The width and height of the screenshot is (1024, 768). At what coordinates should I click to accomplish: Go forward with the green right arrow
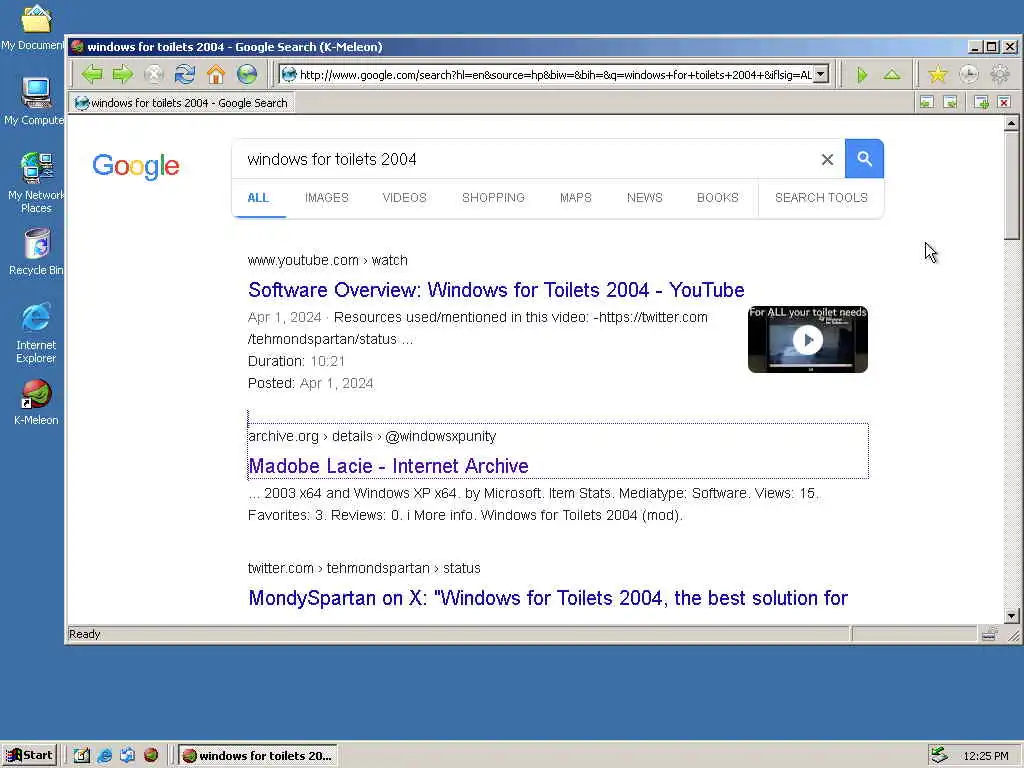click(x=123, y=74)
